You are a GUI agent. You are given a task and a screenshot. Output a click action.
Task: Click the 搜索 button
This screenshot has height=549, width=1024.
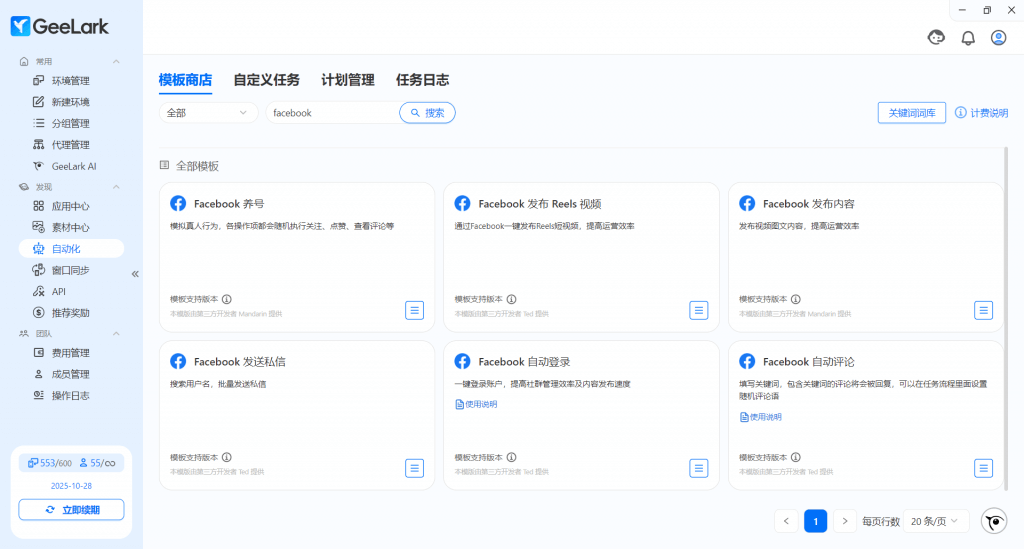(427, 113)
